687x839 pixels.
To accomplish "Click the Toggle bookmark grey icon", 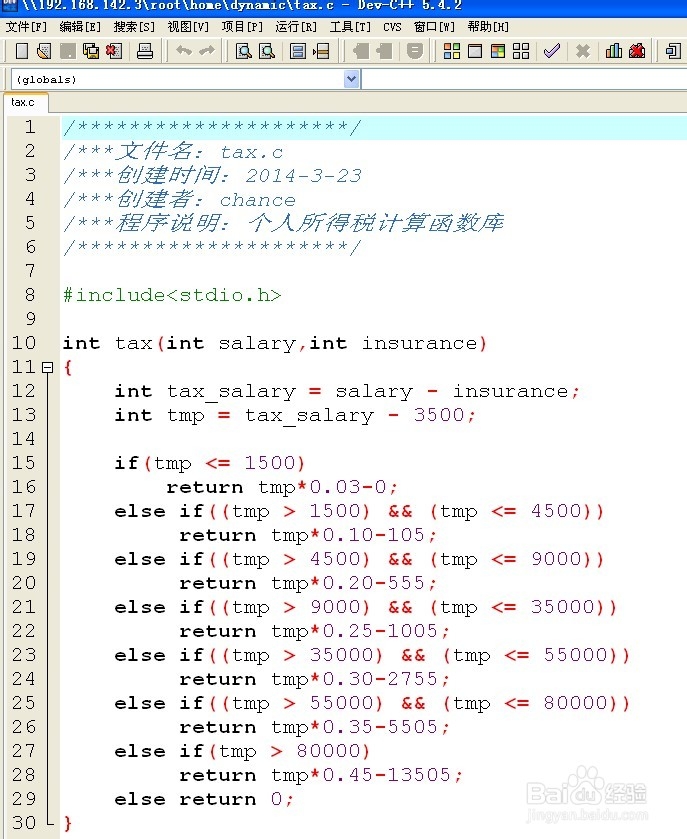I will tap(384, 51).
